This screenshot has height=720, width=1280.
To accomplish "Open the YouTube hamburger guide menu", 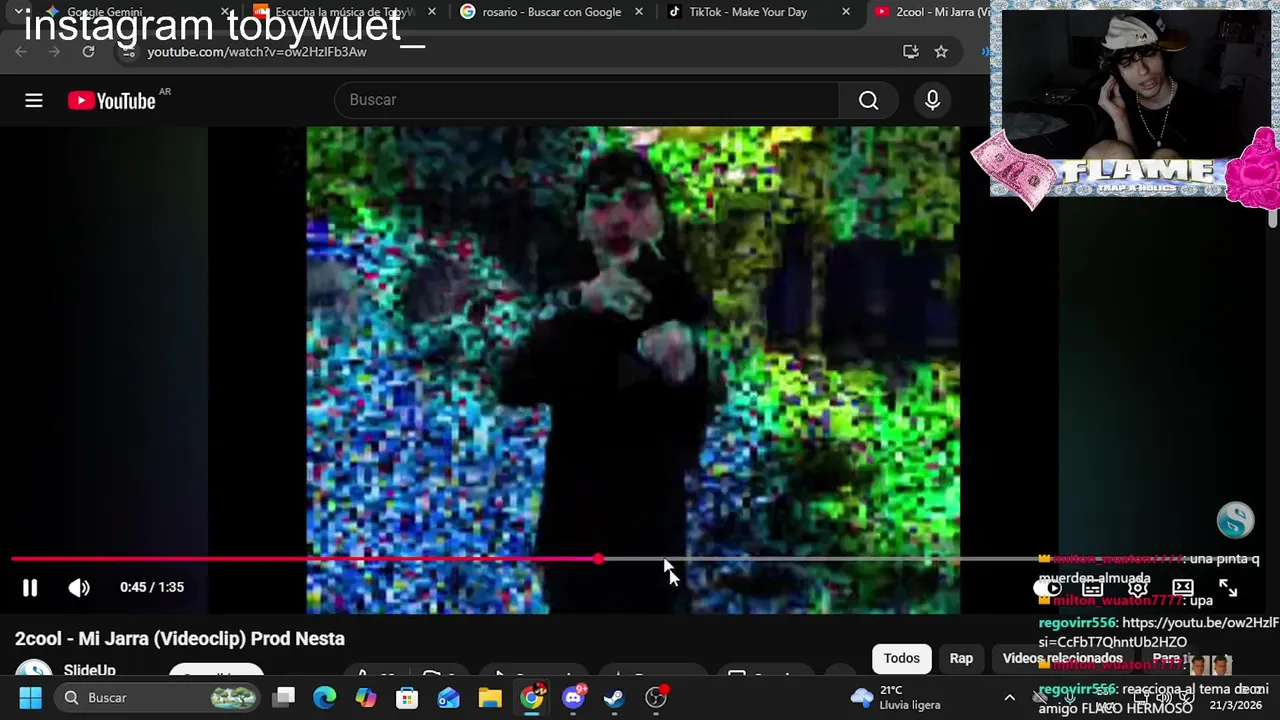I will click(34, 100).
